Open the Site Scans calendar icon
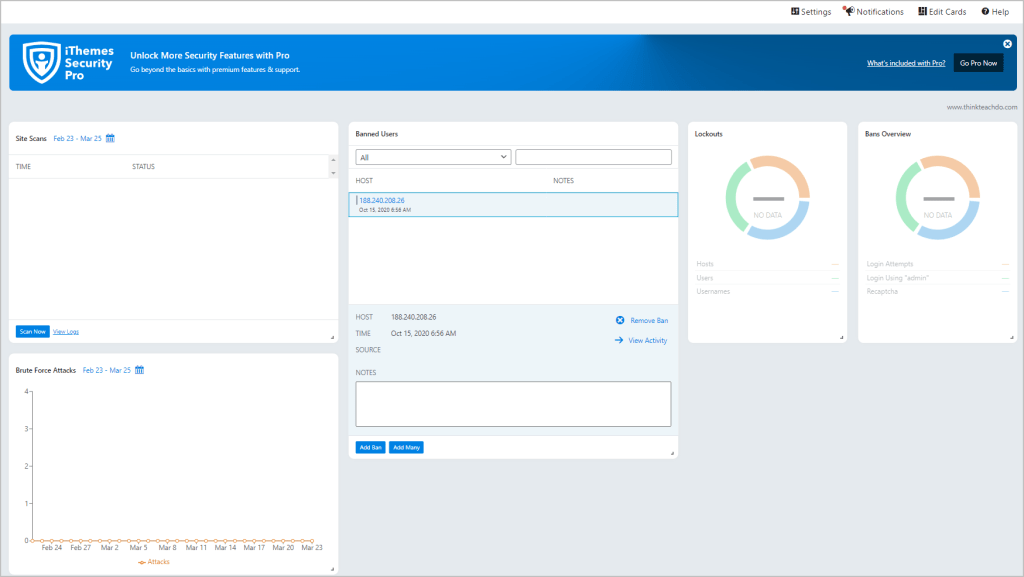 pos(110,138)
